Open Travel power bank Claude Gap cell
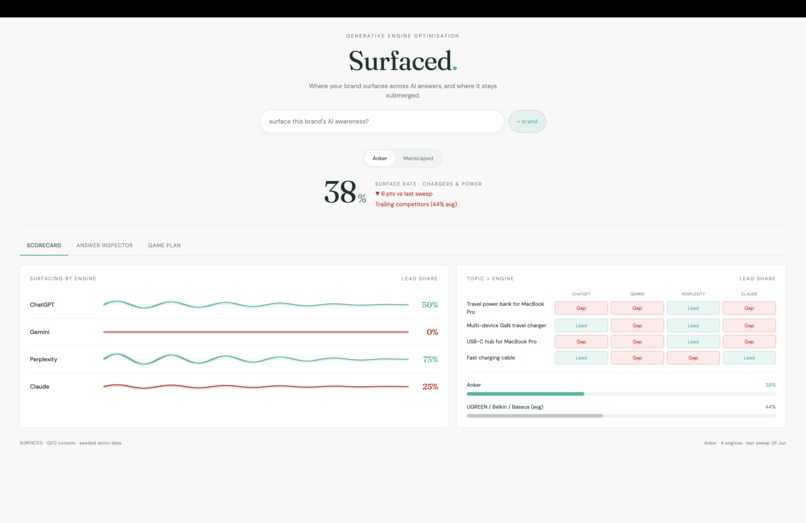 pos(749,308)
